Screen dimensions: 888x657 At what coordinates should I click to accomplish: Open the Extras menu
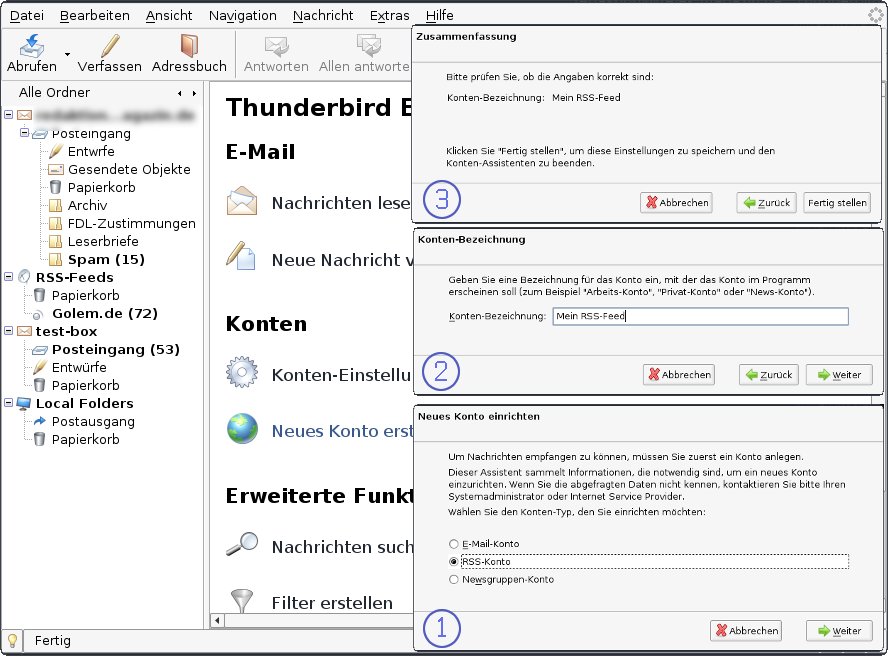coord(389,15)
